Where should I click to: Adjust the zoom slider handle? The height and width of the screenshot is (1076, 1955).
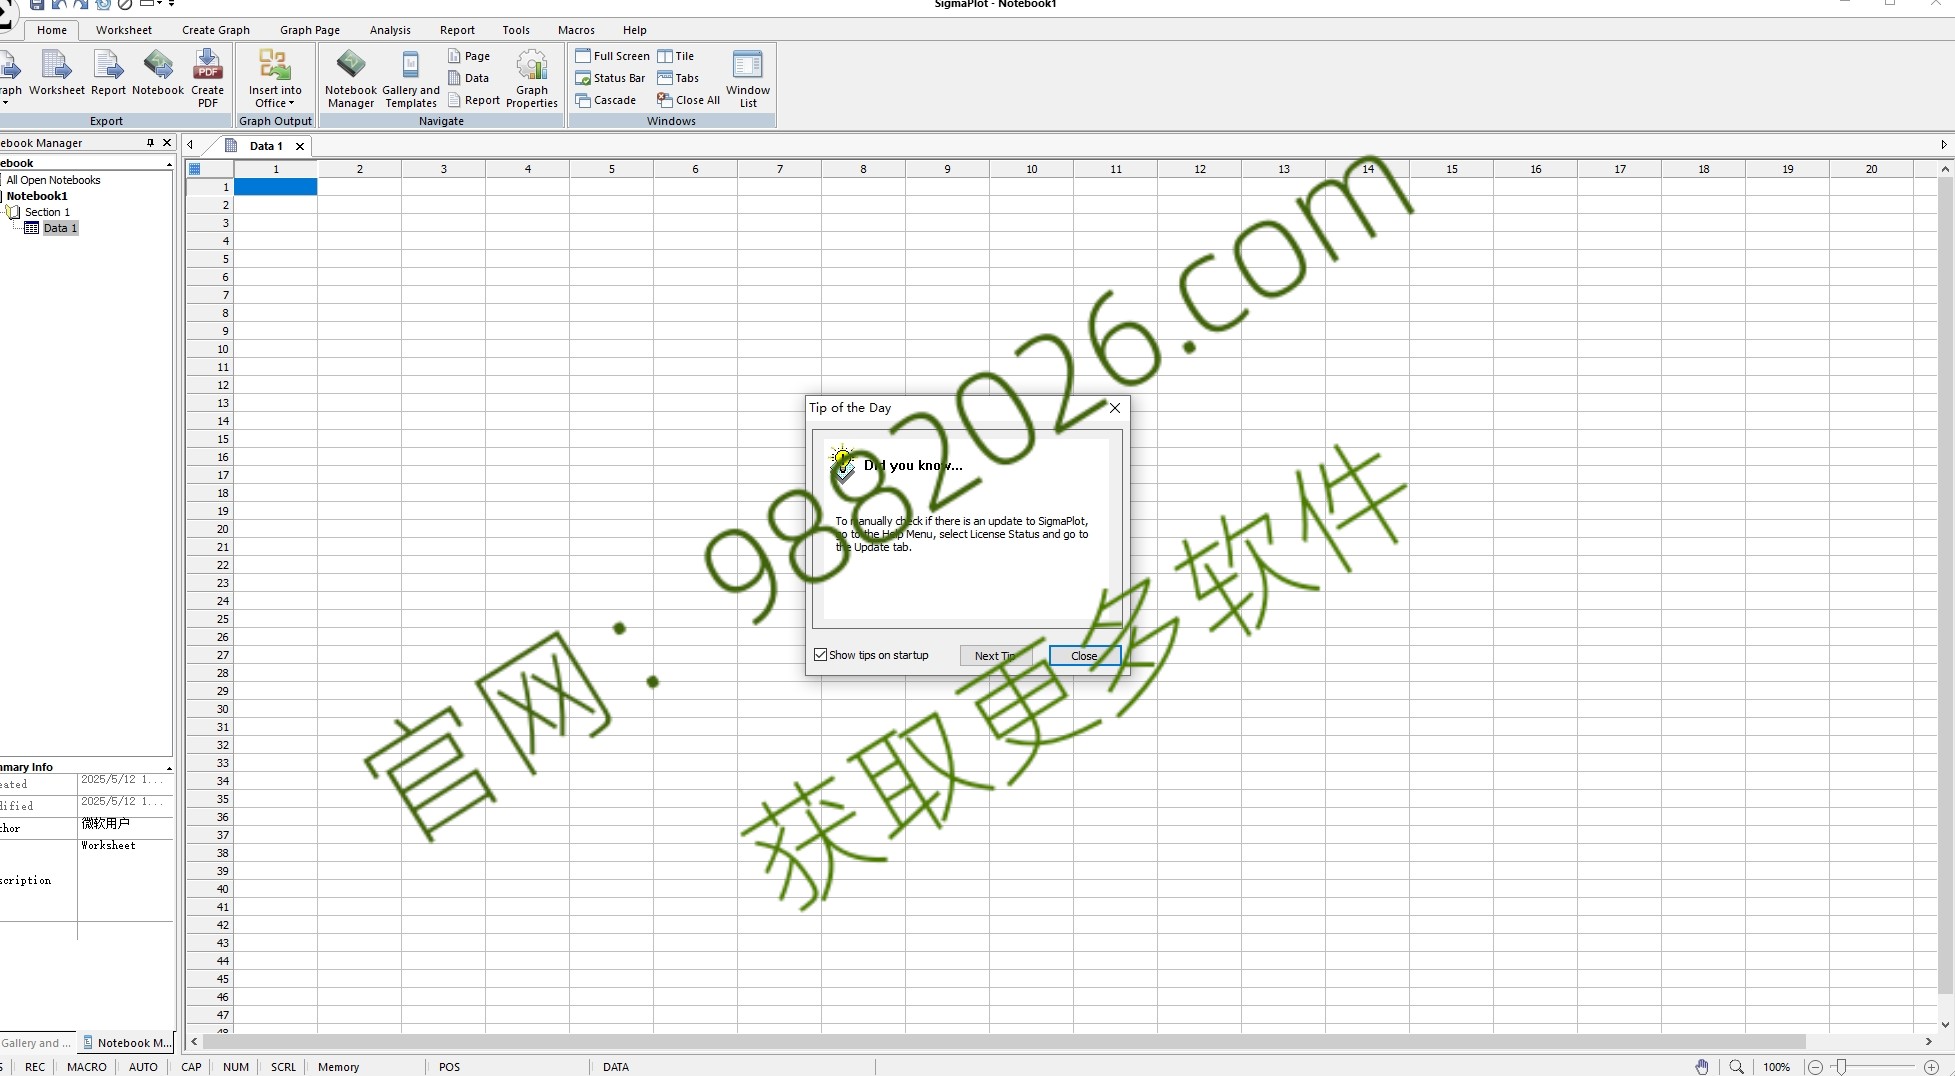(1842, 1067)
